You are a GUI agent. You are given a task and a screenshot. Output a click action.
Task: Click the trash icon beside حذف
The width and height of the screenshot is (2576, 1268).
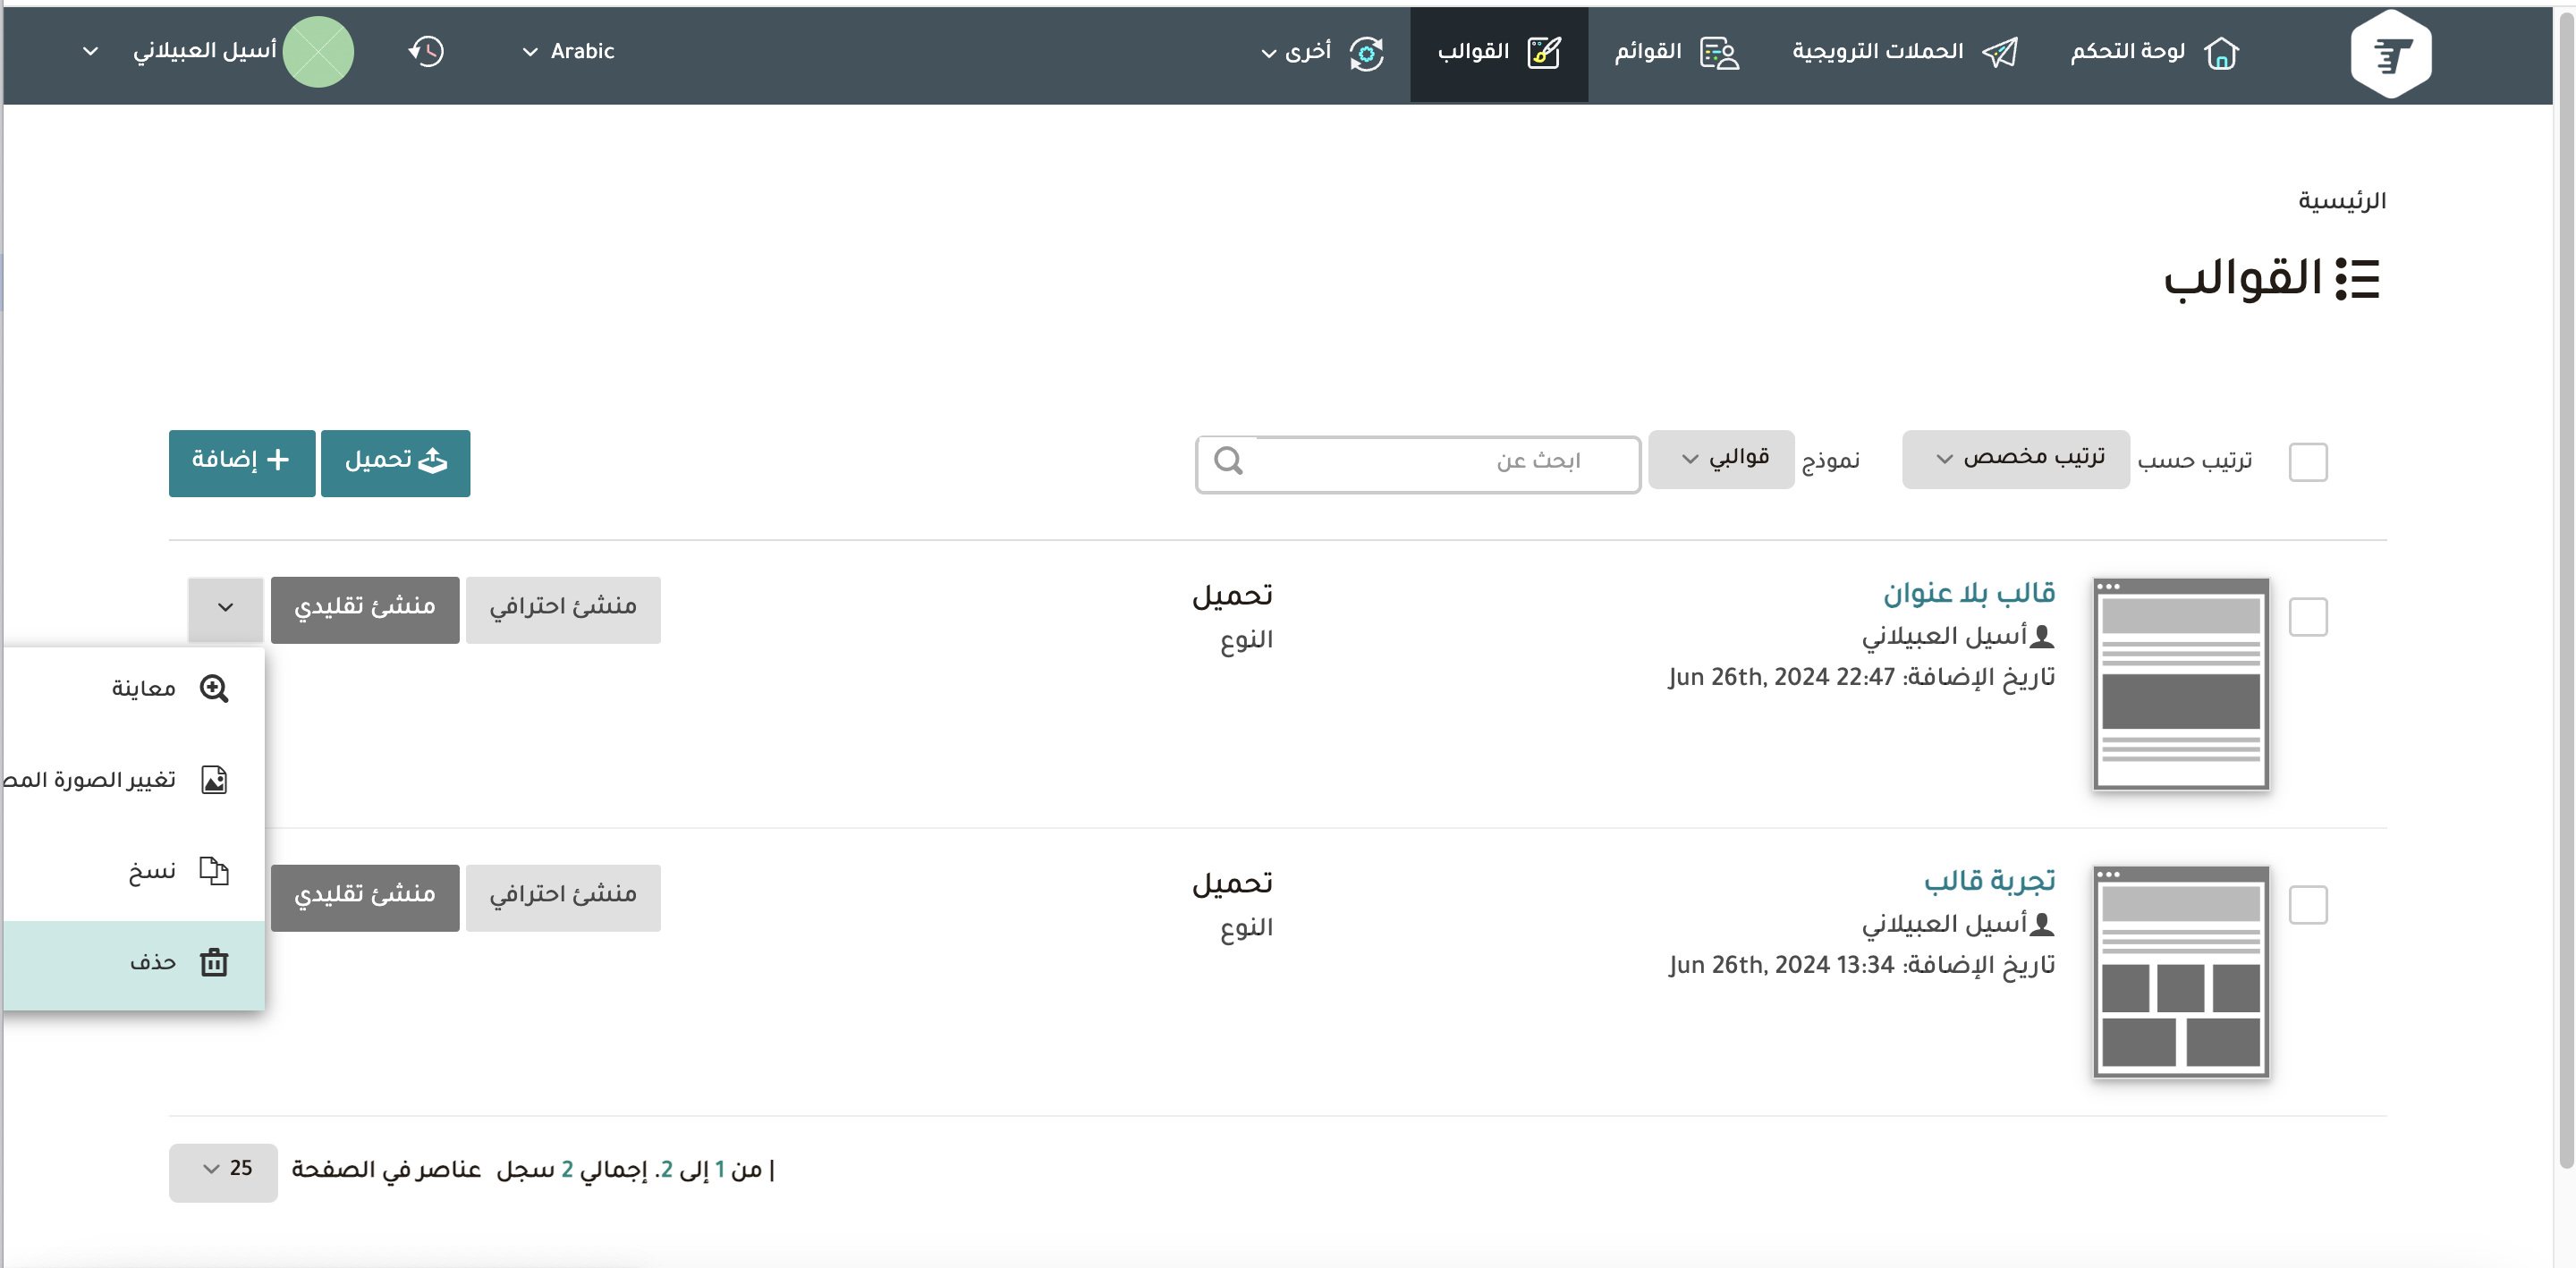[x=214, y=962]
